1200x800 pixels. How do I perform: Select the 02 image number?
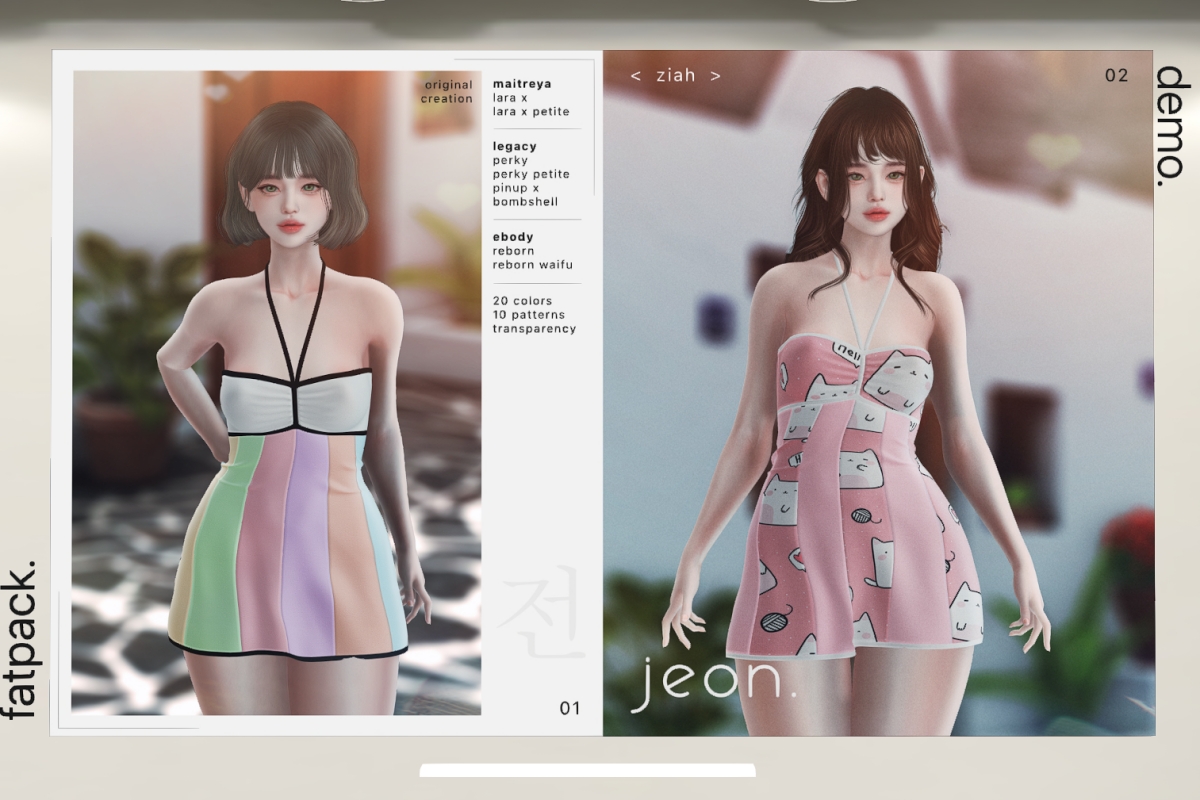(x=1116, y=76)
